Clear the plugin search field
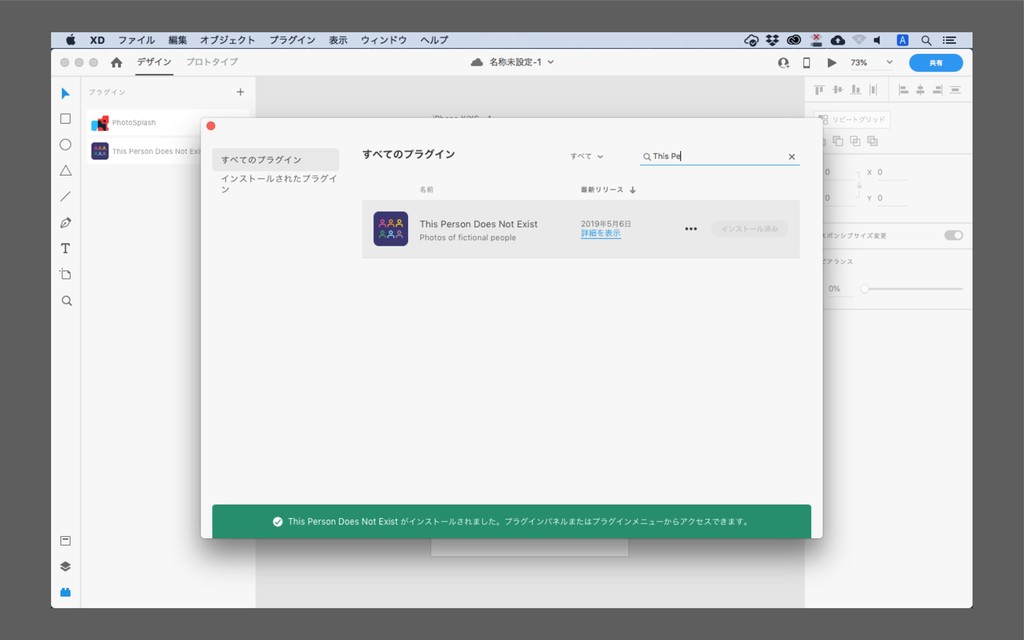Viewport: 1024px width, 640px height. click(x=792, y=157)
